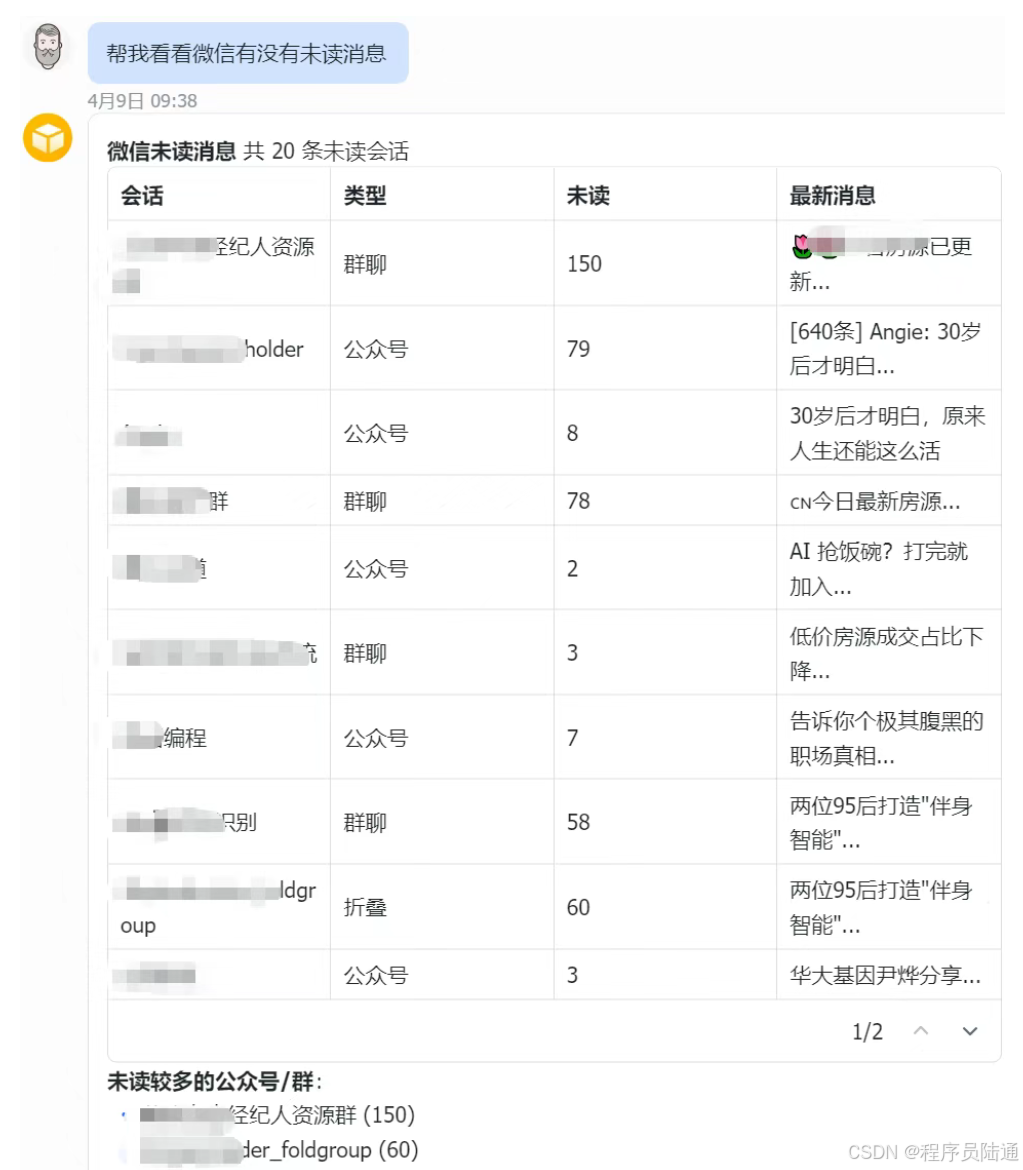Click the user message about WeChat unread

tap(248, 53)
